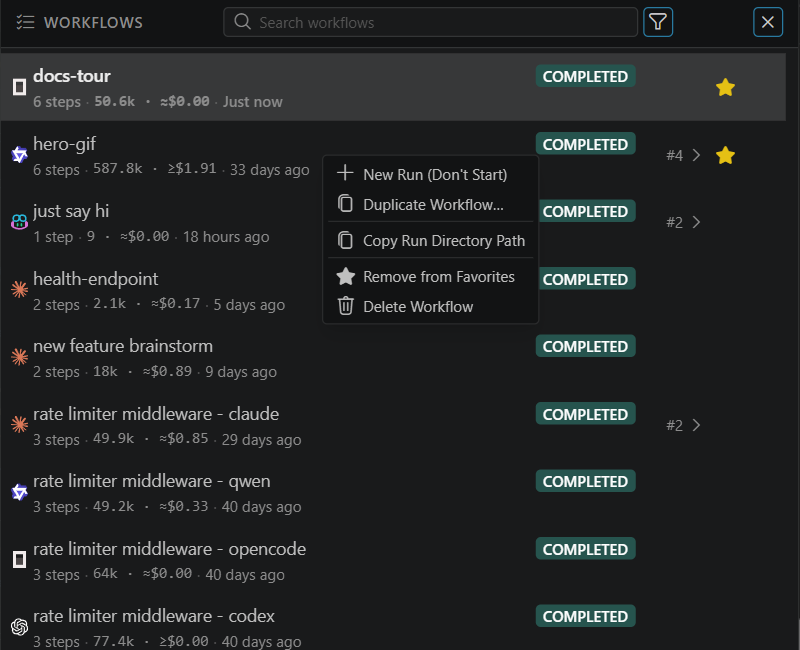Screen dimensions: 800x650
Task: Click the rate limiter middleware - opencode icon
Action: click(19, 559)
